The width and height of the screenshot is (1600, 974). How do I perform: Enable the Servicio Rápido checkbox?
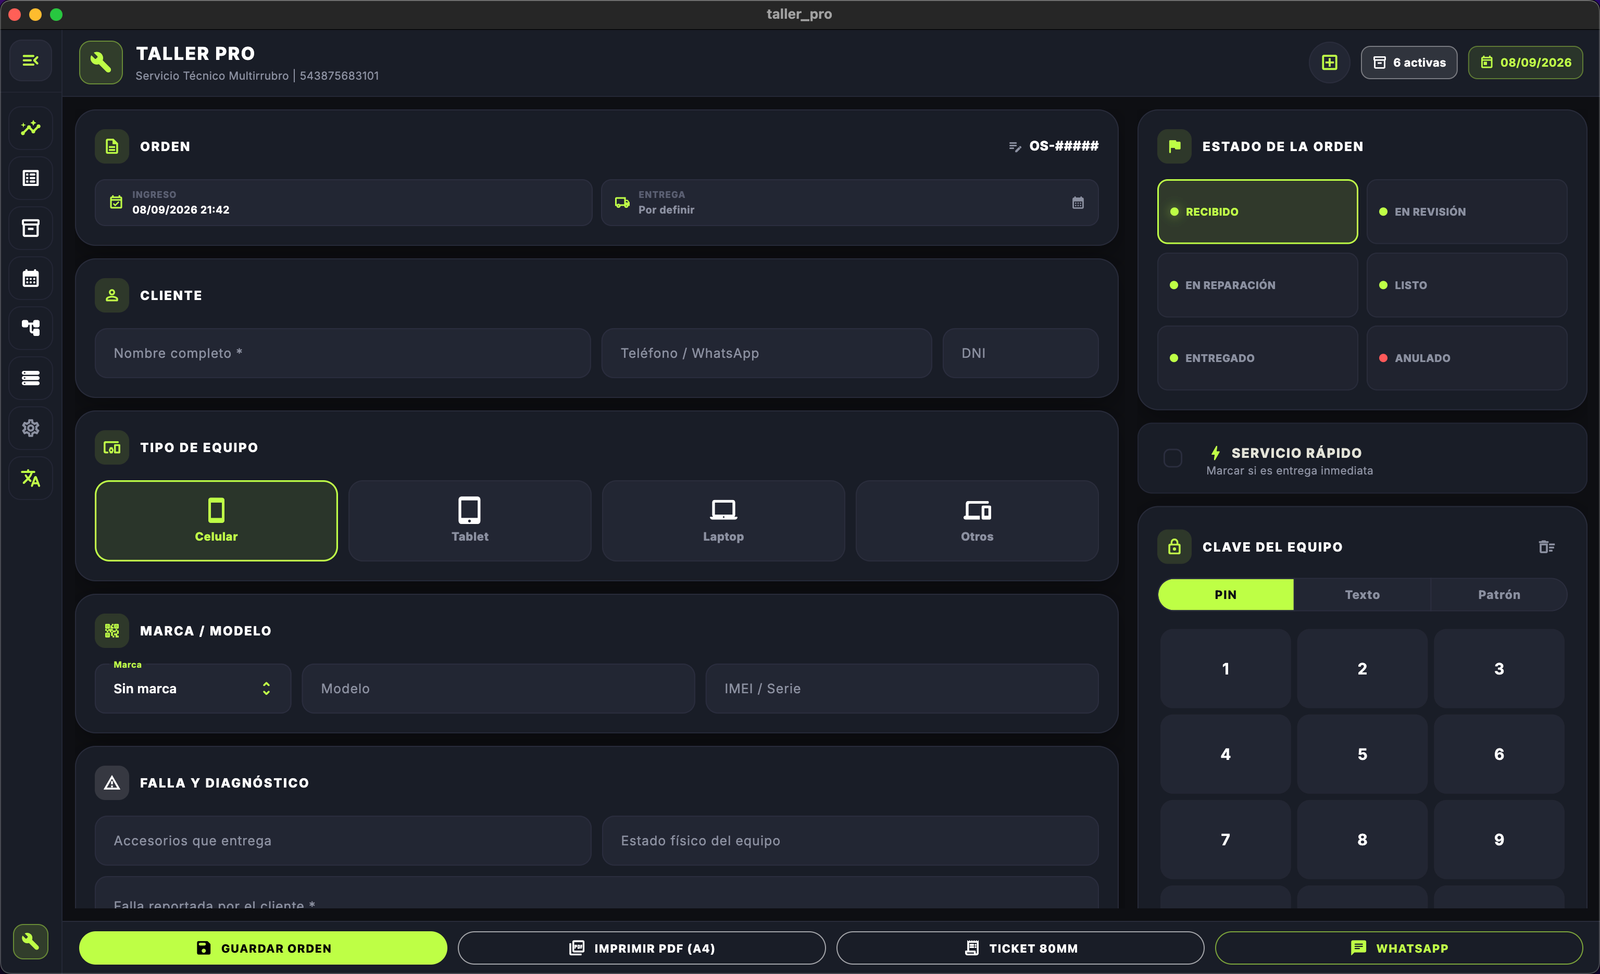[1173, 458]
